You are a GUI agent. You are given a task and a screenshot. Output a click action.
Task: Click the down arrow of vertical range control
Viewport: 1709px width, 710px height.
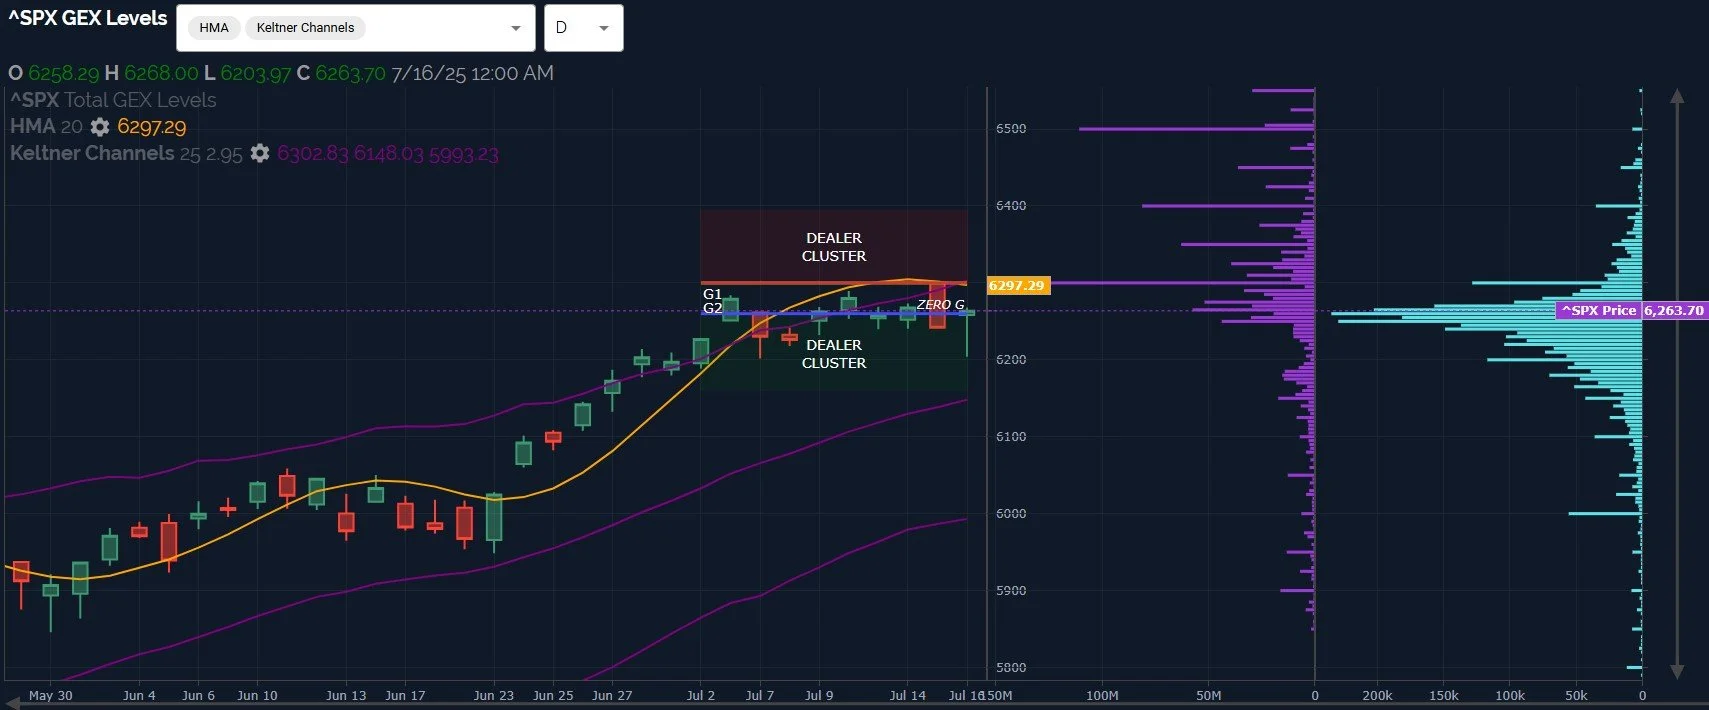tap(1677, 672)
